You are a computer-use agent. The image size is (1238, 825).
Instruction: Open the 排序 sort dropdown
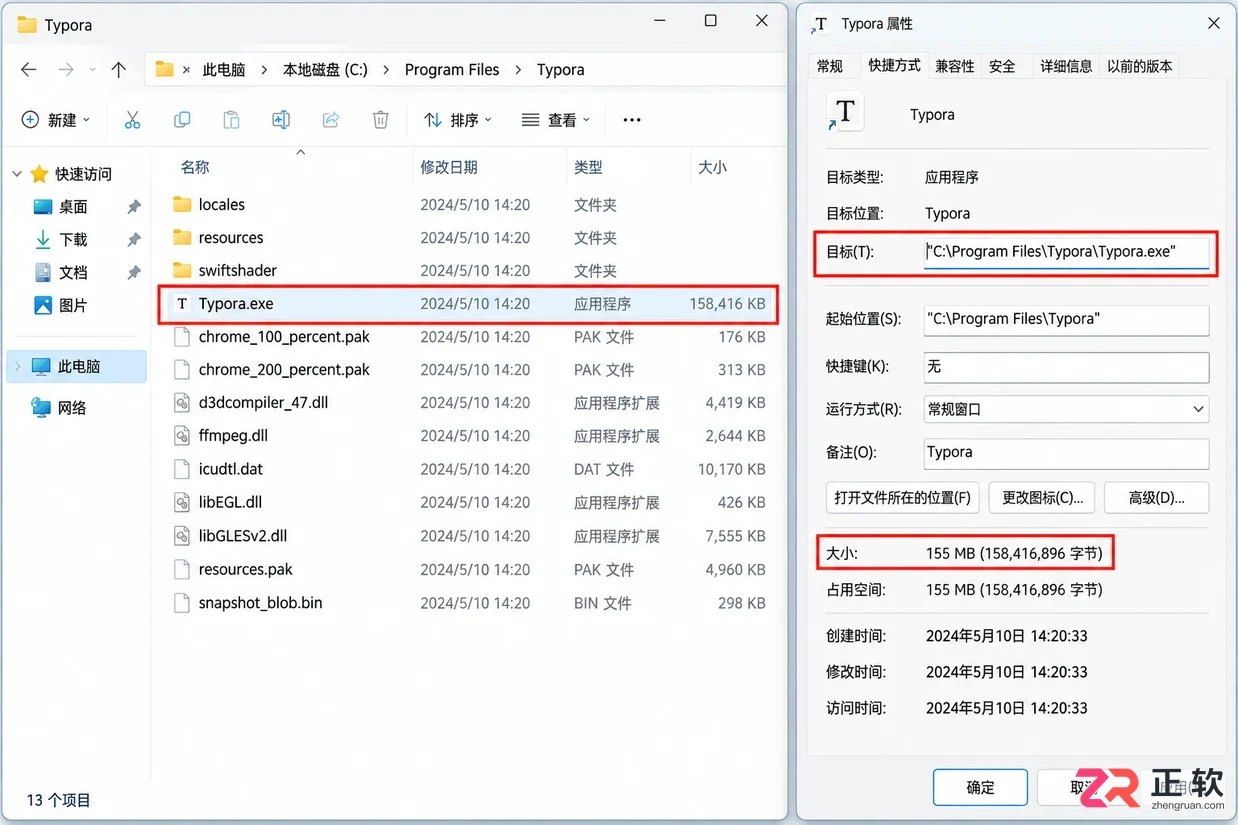(x=458, y=120)
